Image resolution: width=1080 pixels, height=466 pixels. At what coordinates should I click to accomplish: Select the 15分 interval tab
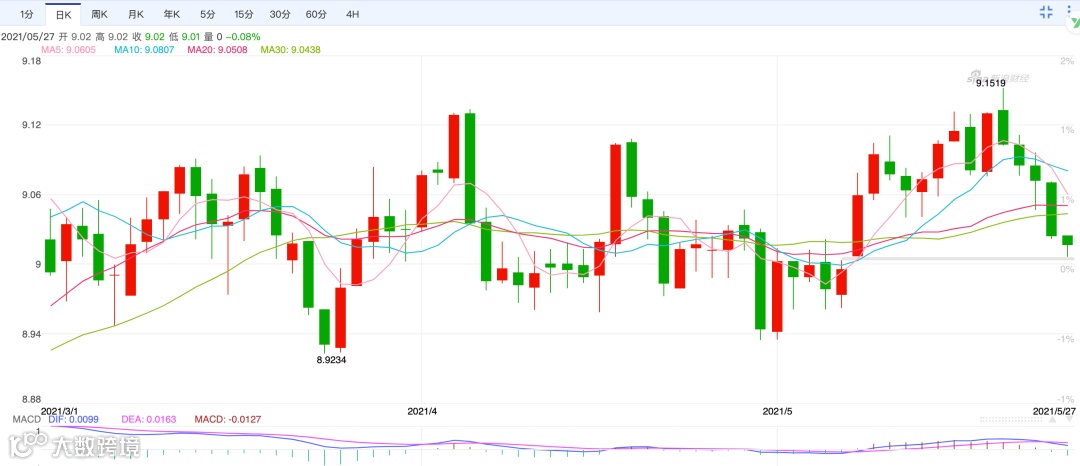[243, 14]
